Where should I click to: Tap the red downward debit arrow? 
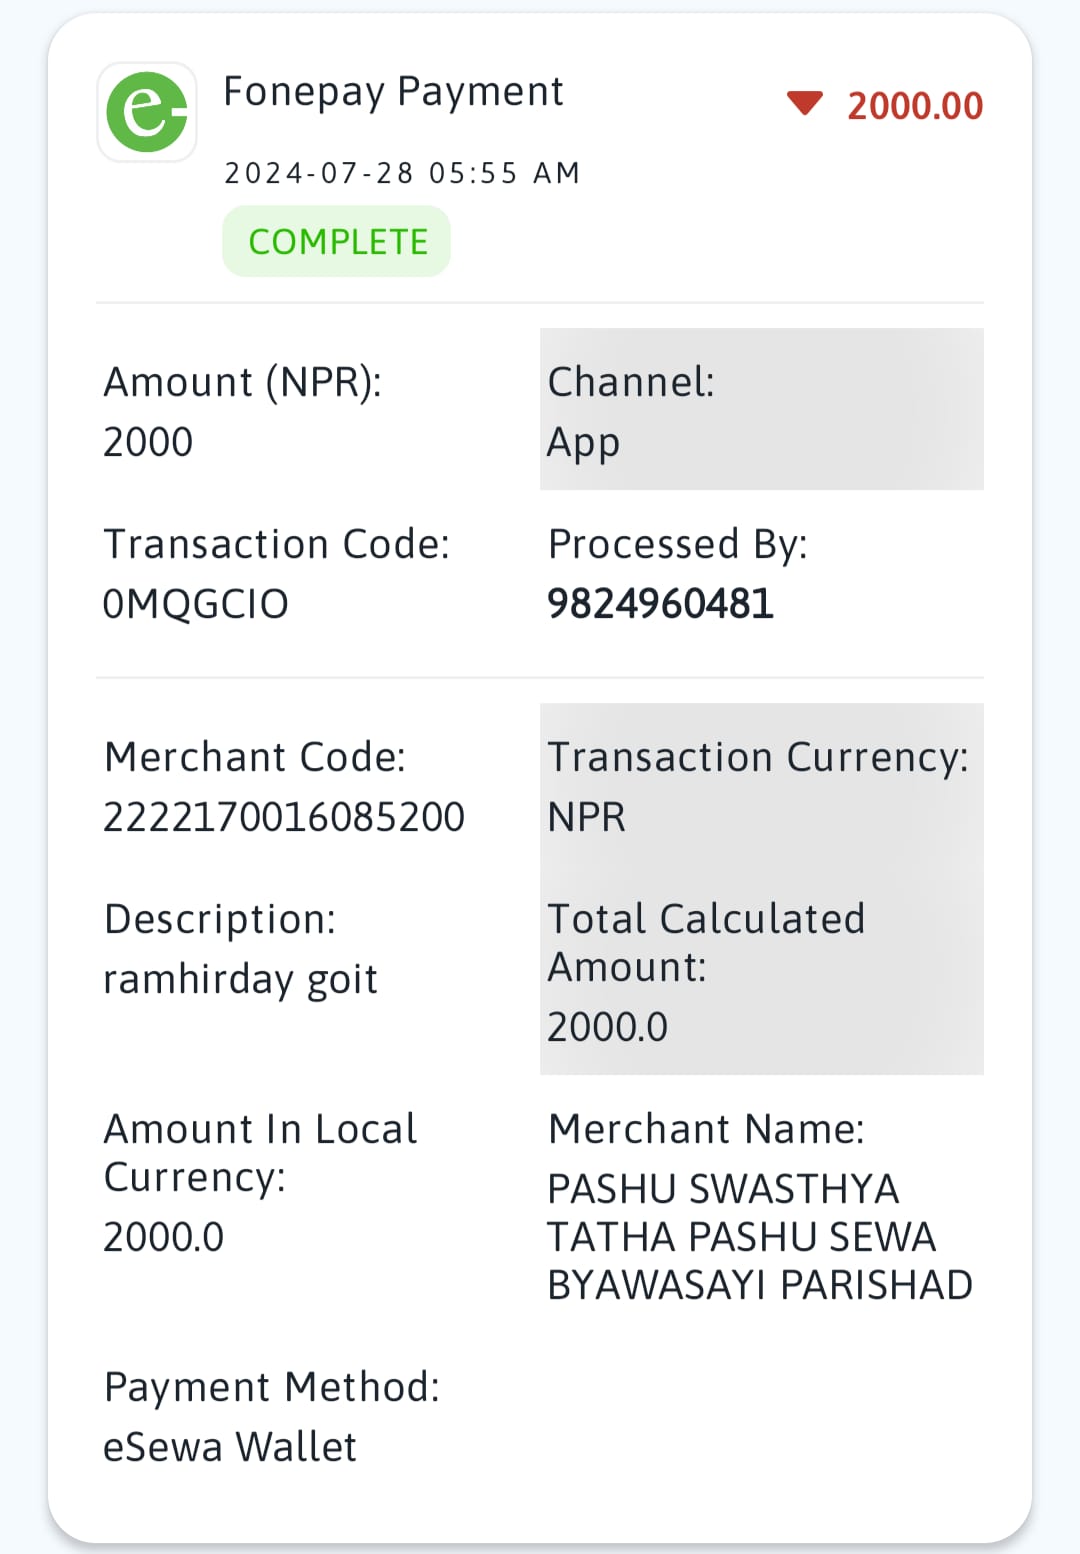805,103
